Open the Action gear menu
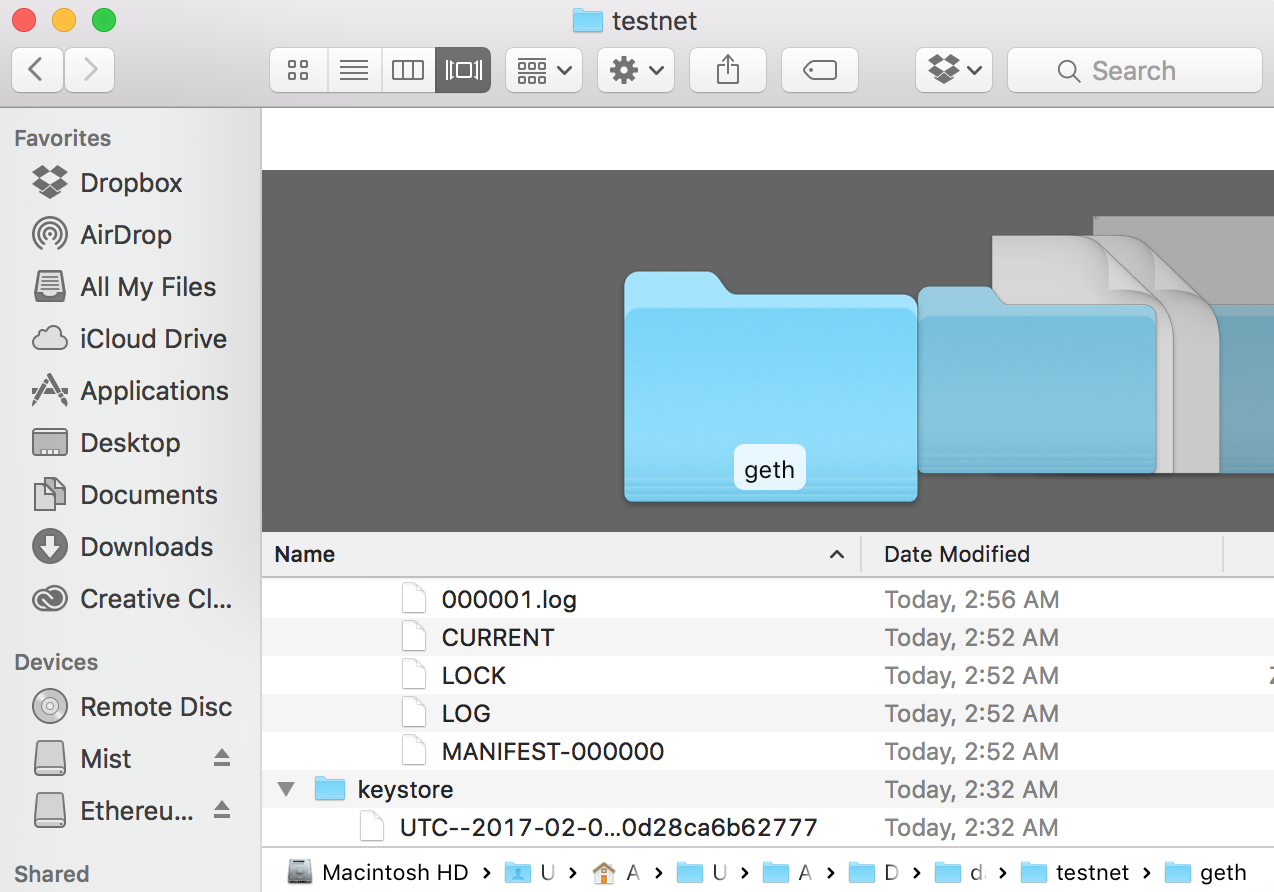The height and width of the screenshot is (892, 1274). click(636, 70)
